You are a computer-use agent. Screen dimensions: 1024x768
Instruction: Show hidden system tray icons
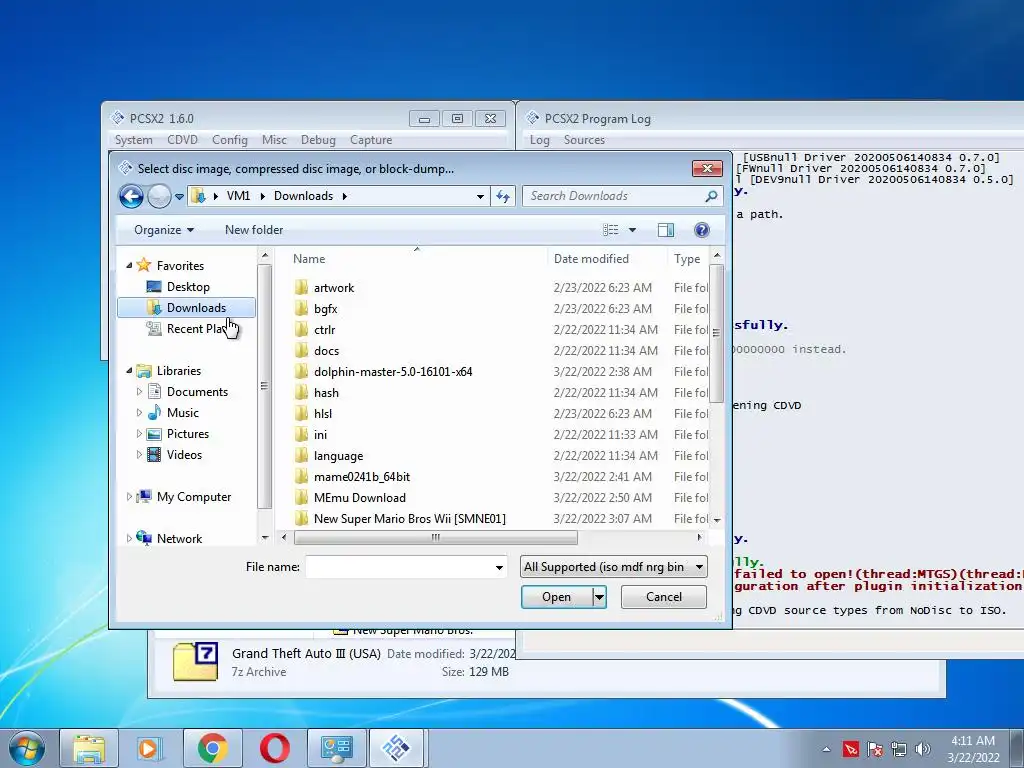[x=826, y=749]
